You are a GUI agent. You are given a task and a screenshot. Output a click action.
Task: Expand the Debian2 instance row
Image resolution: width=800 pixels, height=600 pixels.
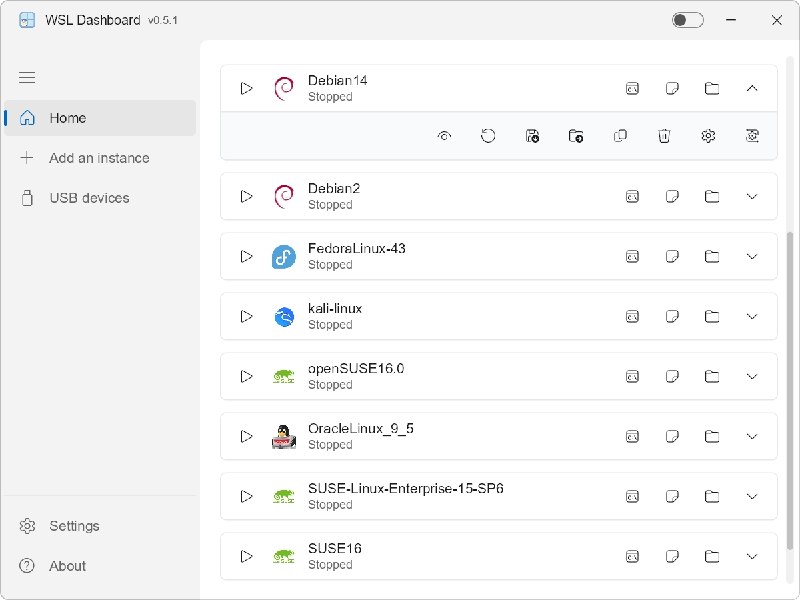point(752,196)
